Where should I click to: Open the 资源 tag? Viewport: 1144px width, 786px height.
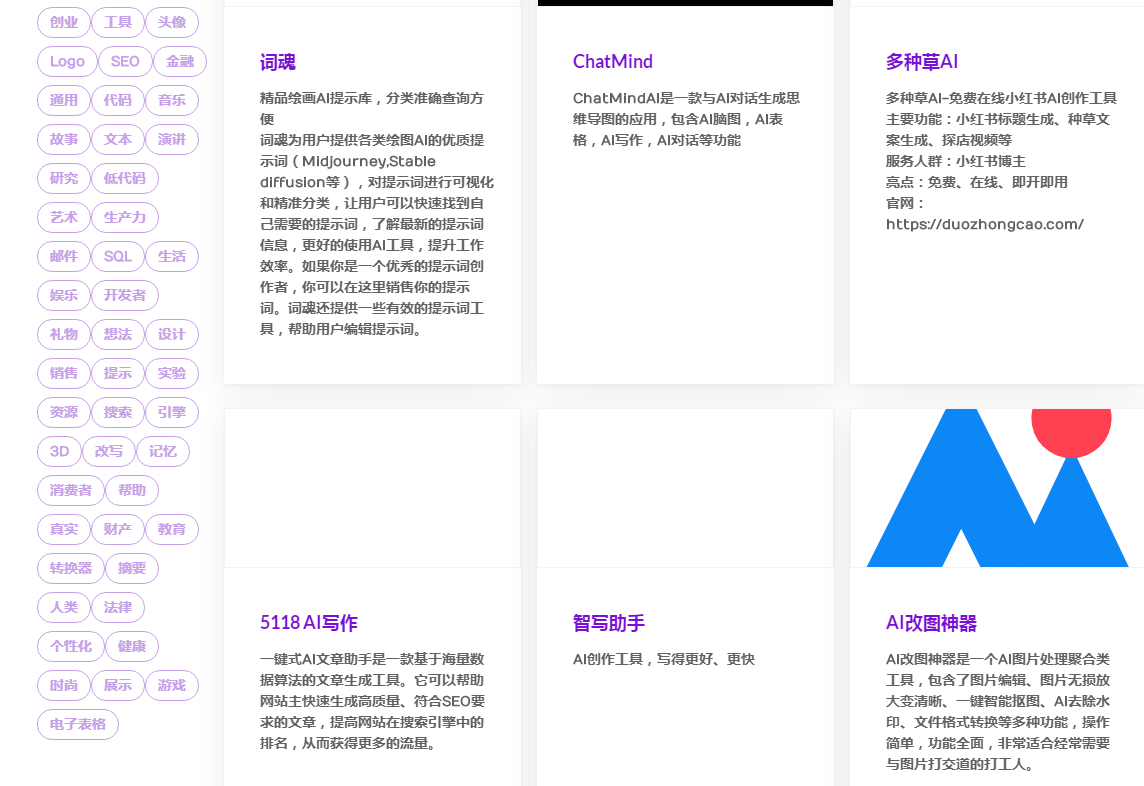[63, 412]
